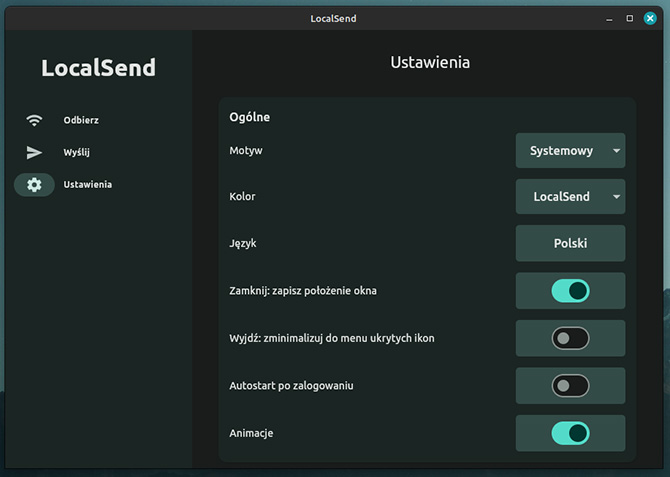Click the Kolor setting label

242,197
